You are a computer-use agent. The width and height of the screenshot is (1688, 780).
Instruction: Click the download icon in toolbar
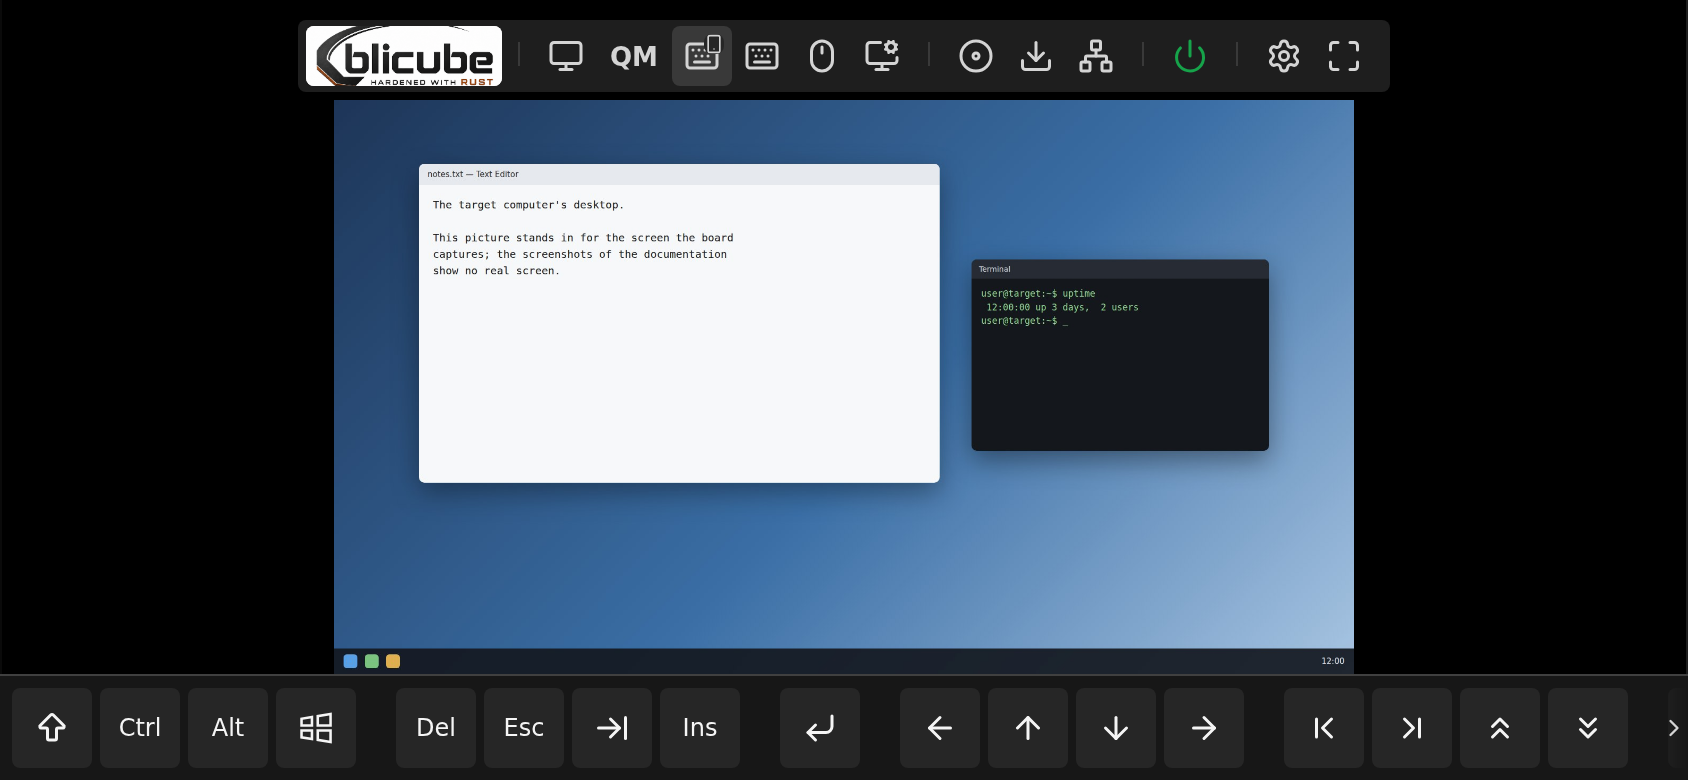coord(1036,56)
